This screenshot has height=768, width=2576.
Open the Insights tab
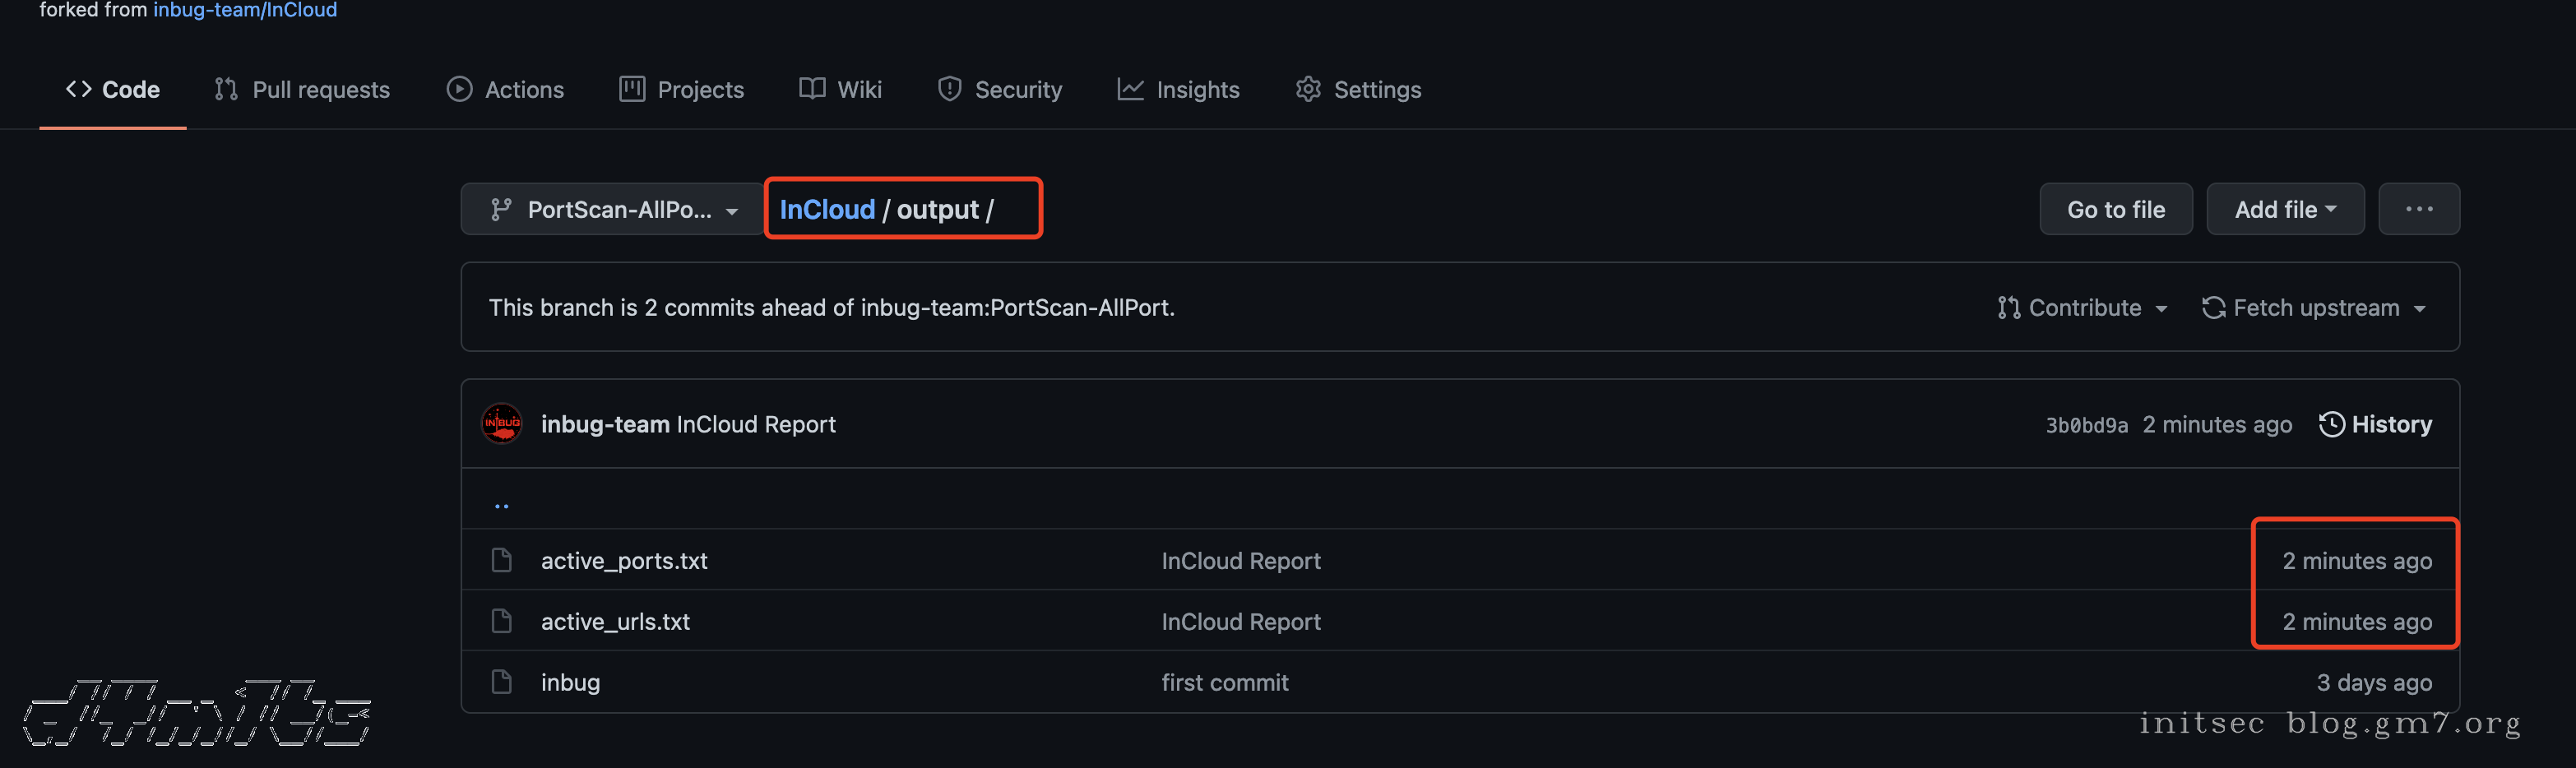click(x=1178, y=89)
